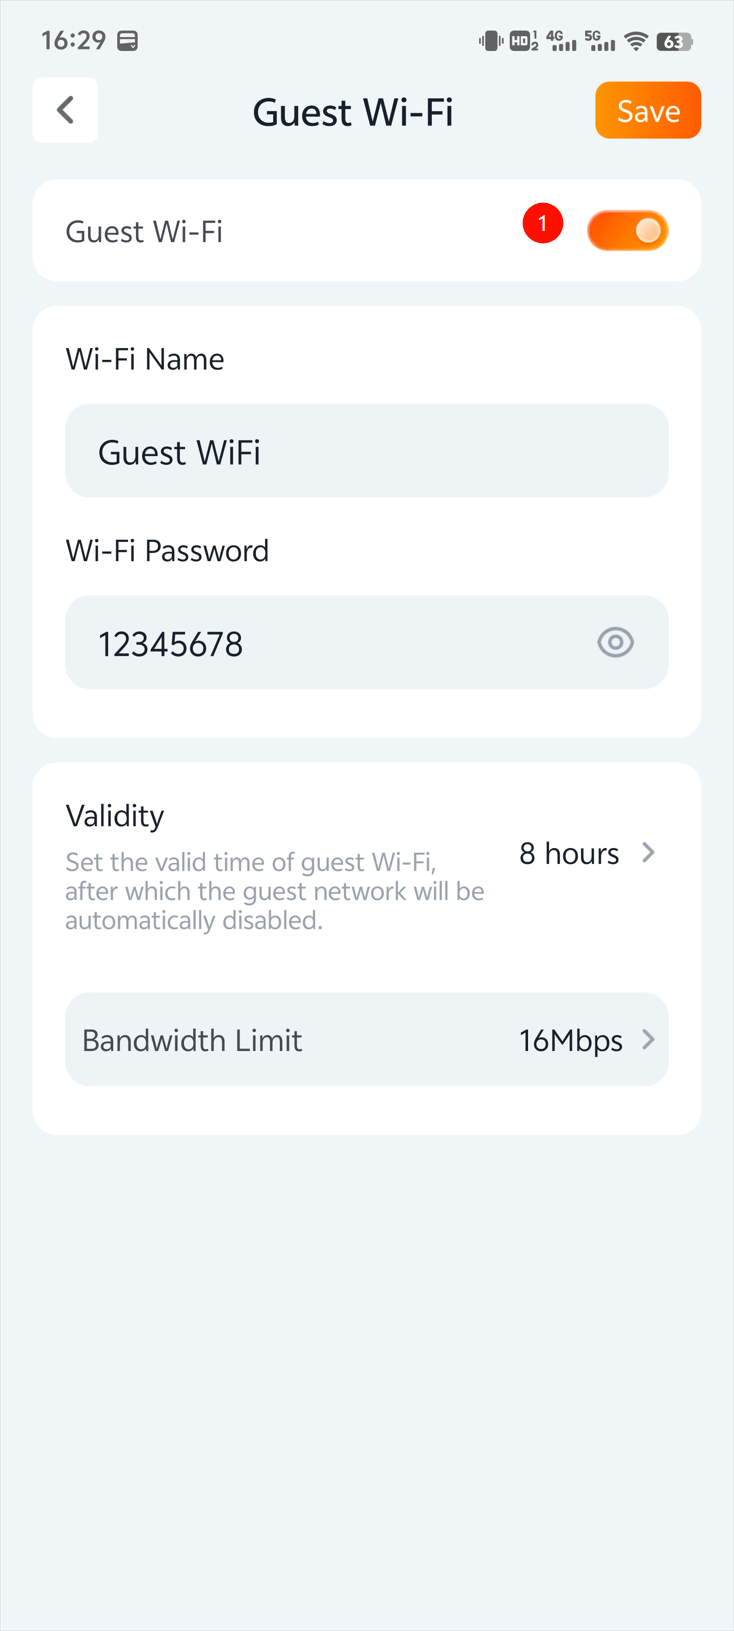
Task: Tap the battery indicator in status bar
Action: click(674, 41)
